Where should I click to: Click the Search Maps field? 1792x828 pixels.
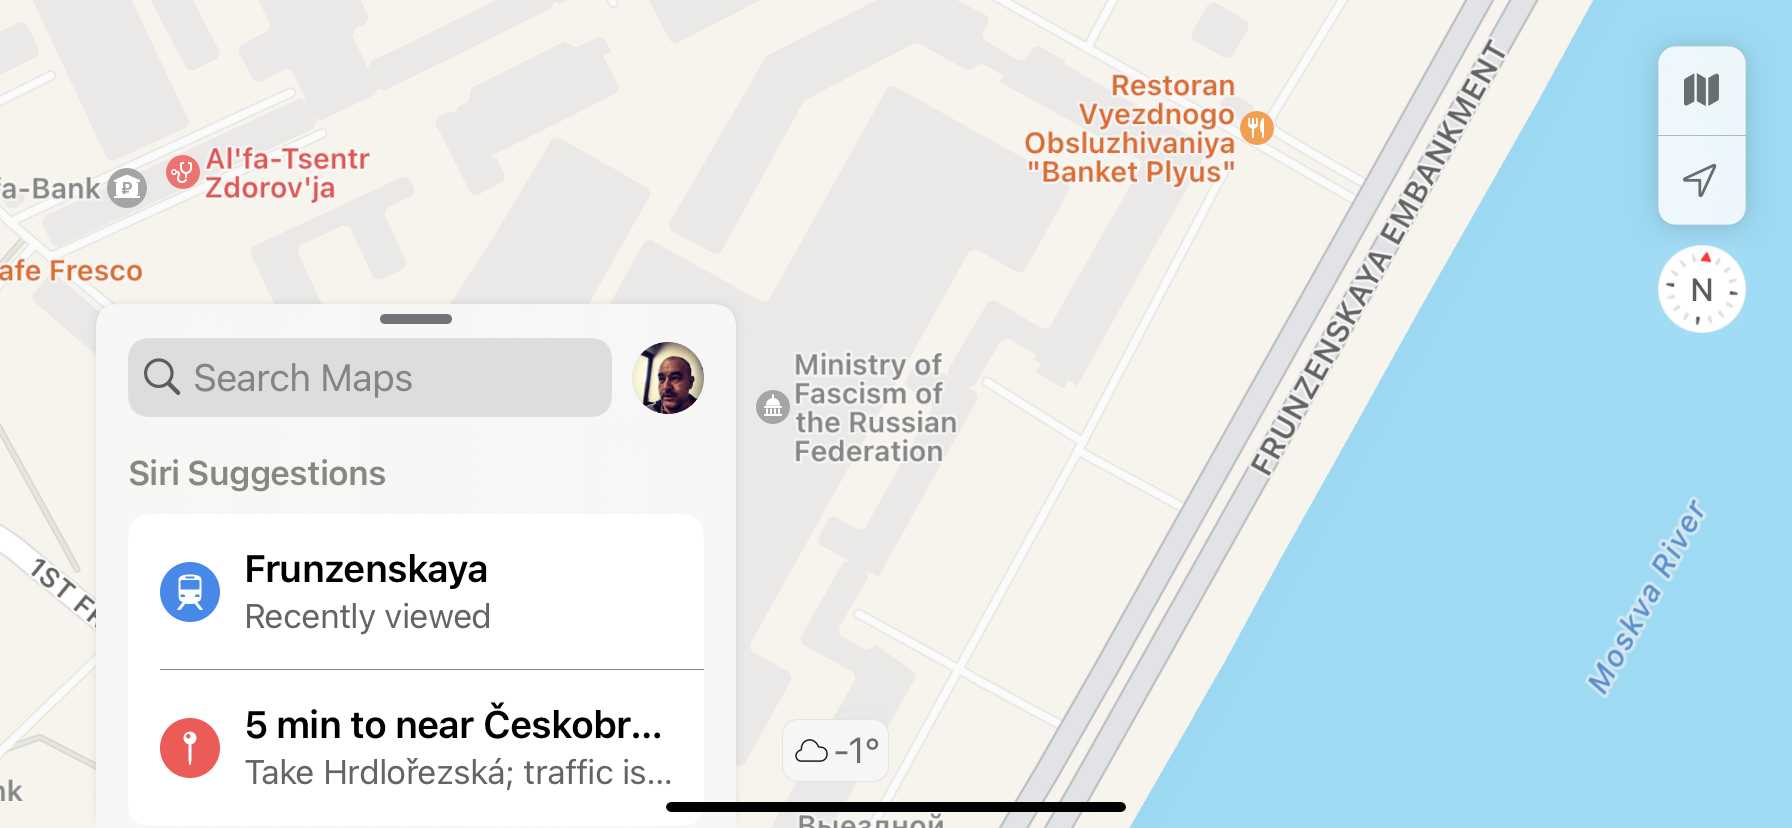[370, 378]
